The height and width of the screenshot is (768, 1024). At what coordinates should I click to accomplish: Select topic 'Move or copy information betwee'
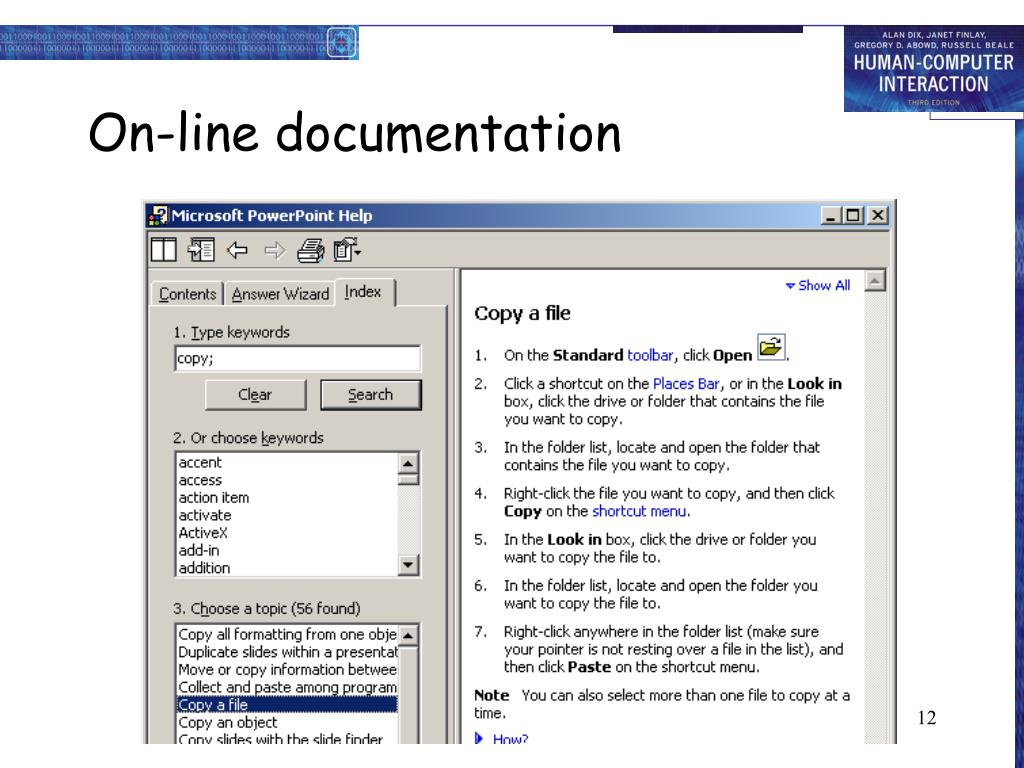(x=287, y=669)
